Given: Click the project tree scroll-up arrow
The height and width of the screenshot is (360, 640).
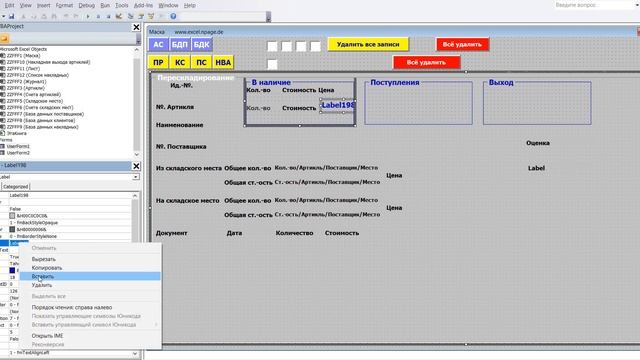Looking at the screenshot, I should 136,49.
